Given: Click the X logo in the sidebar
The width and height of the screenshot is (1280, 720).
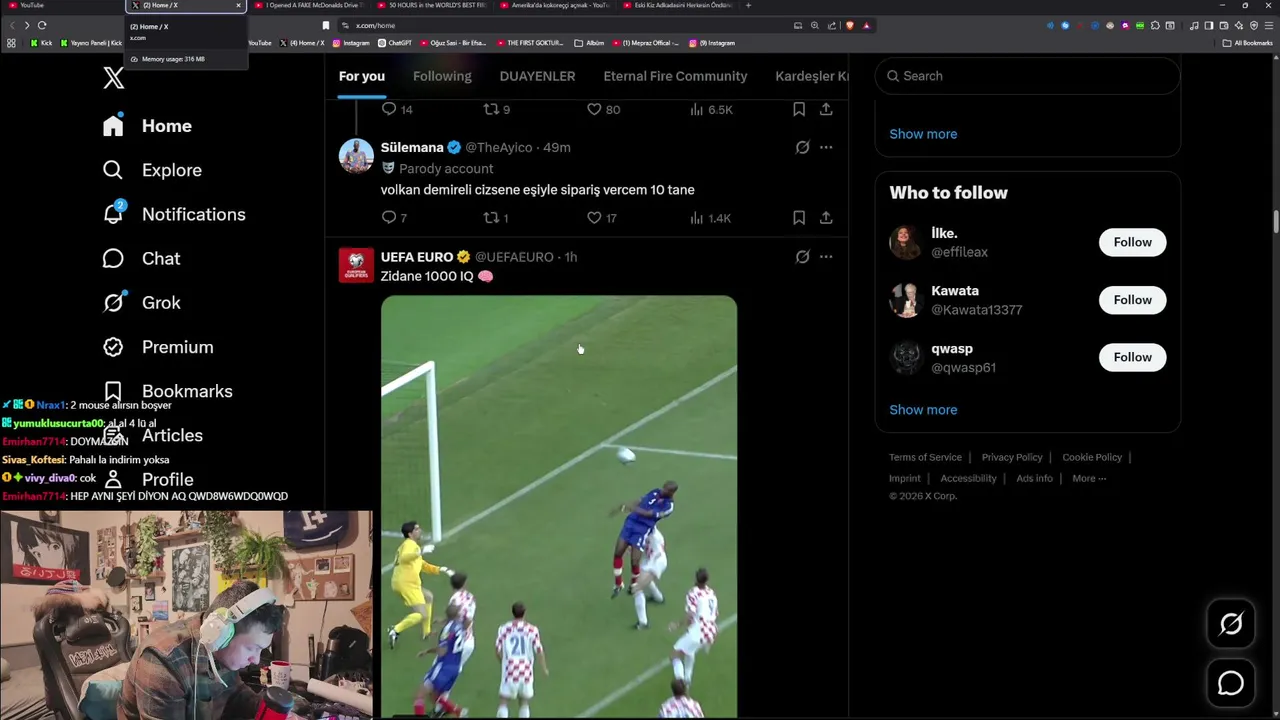Looking at the screenshot, I should 113,78.
